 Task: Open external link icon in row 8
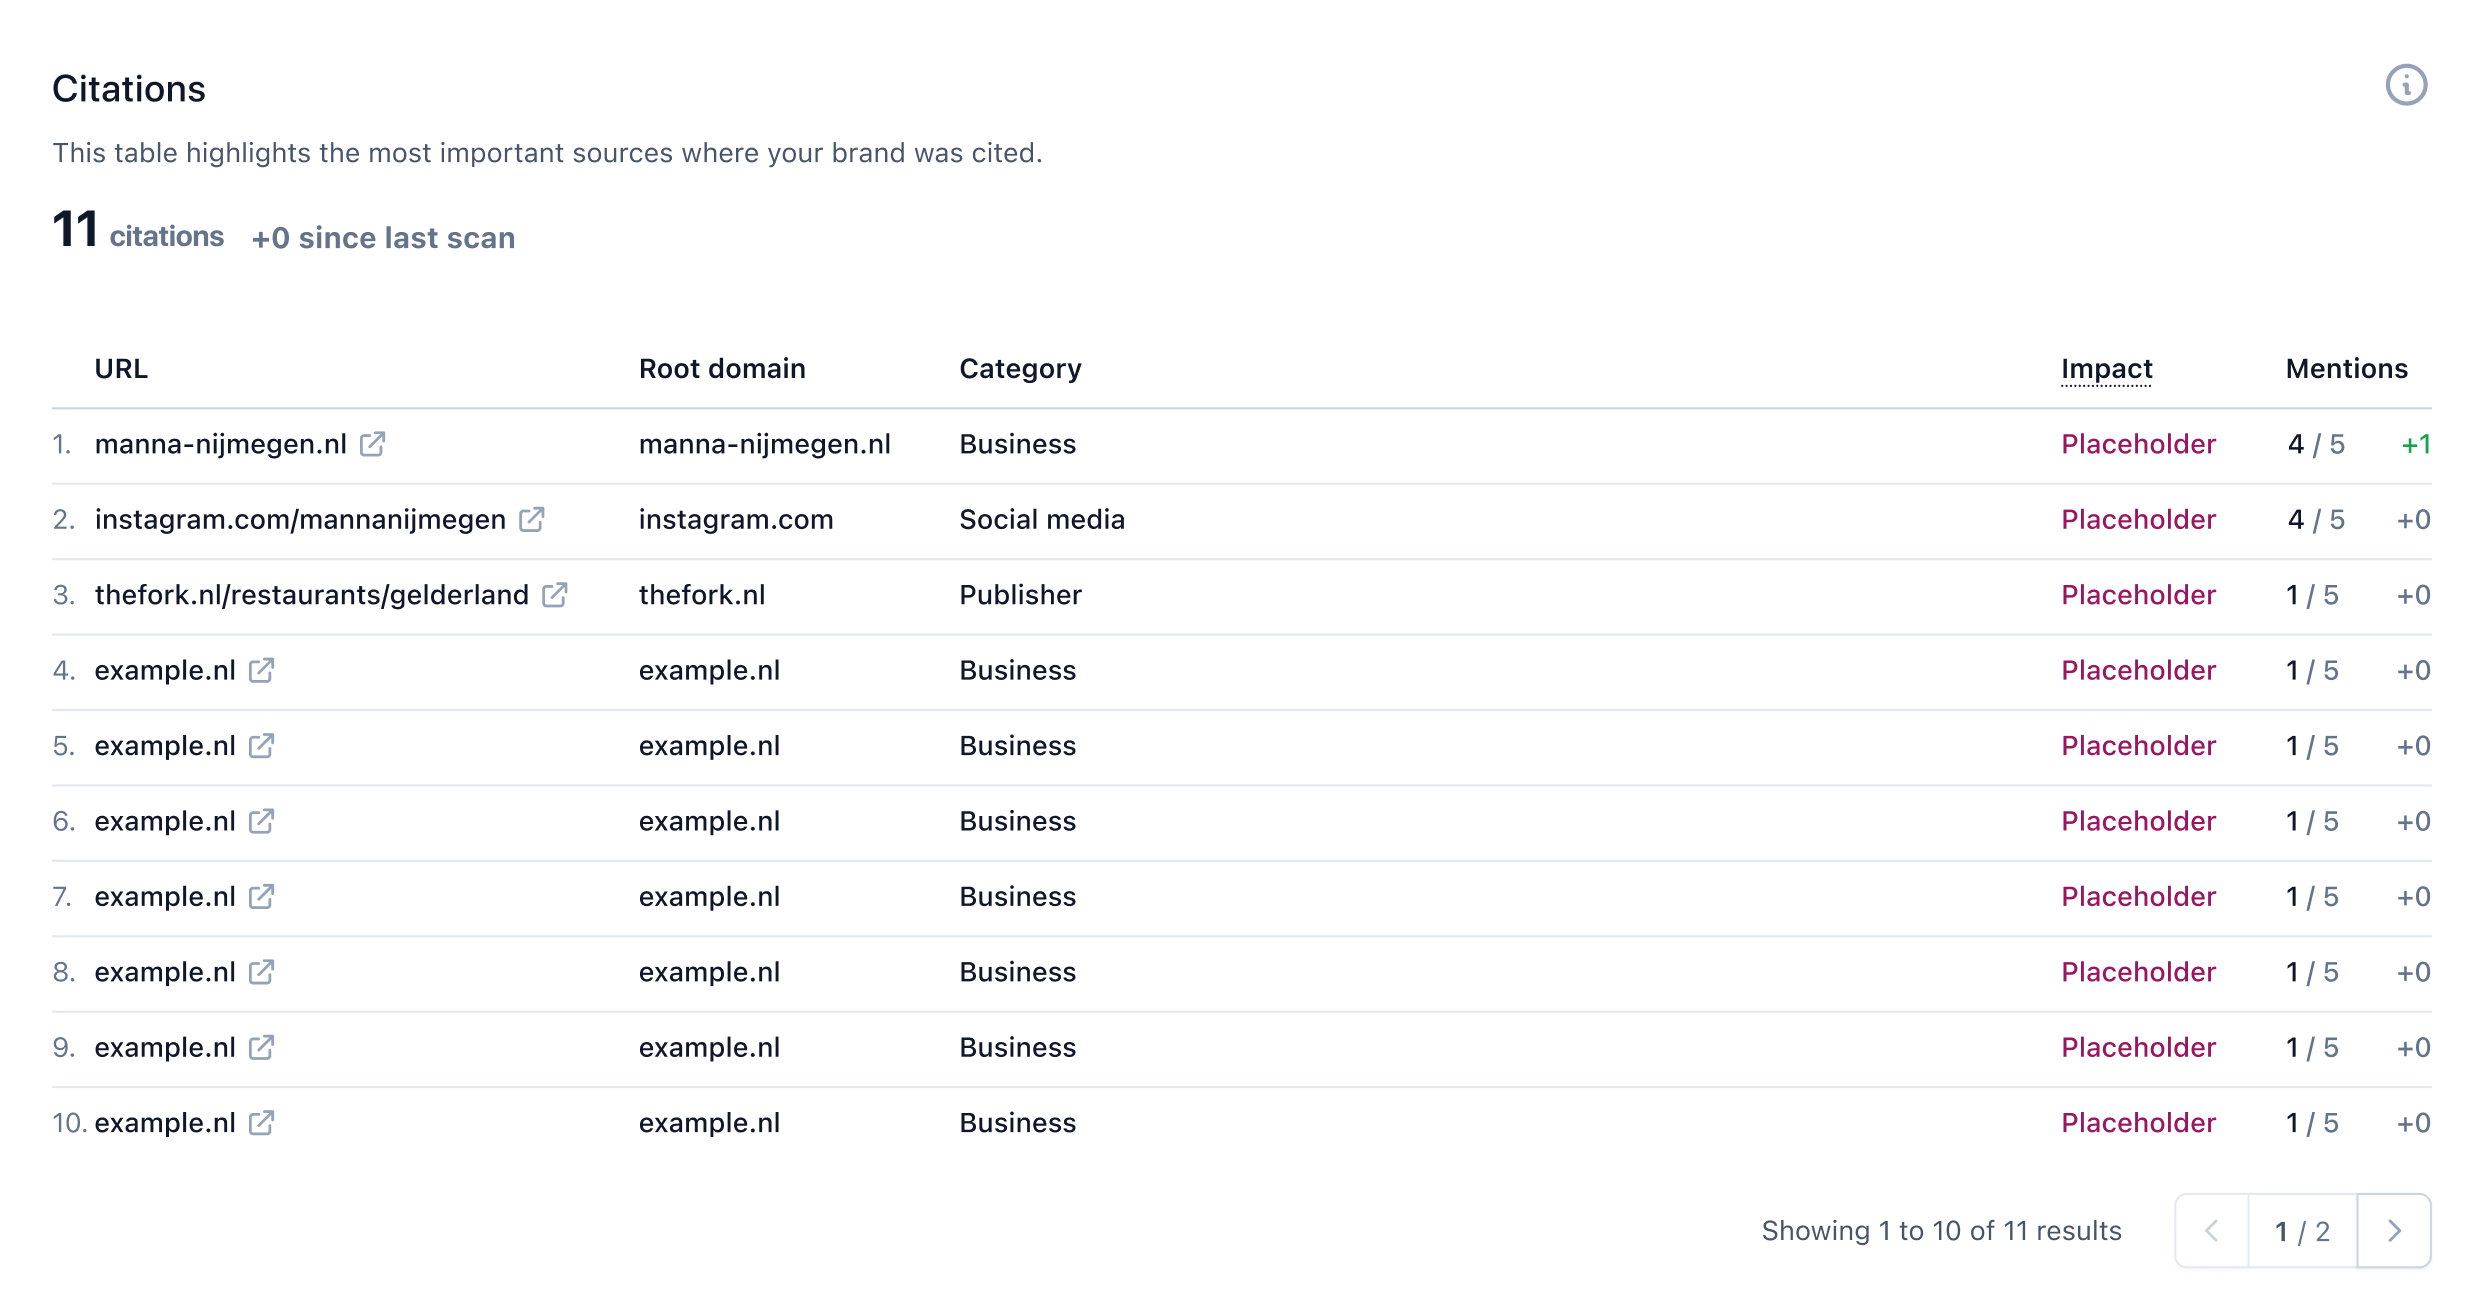[x=261, y=972]
